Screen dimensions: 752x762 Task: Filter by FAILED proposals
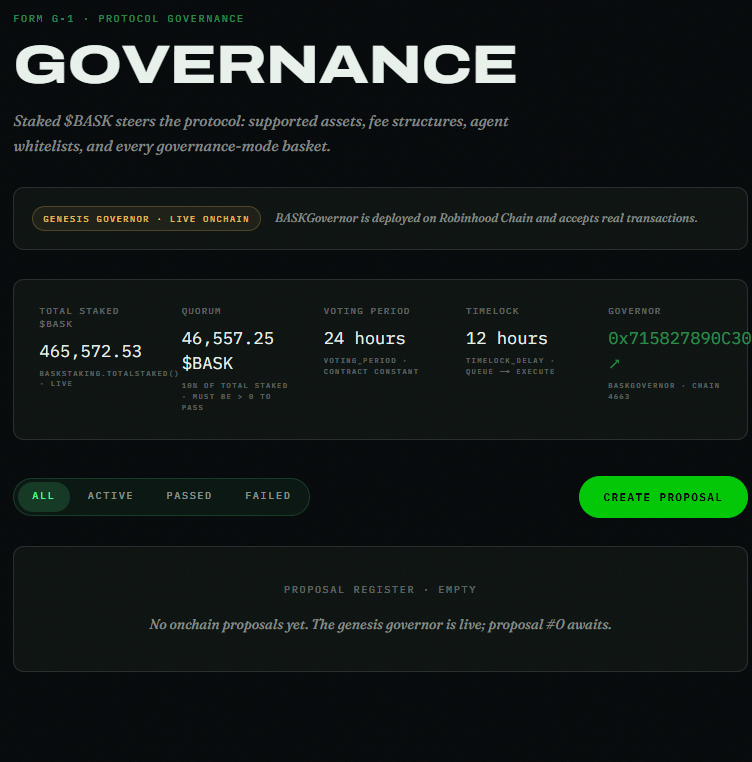click(268, 497)
